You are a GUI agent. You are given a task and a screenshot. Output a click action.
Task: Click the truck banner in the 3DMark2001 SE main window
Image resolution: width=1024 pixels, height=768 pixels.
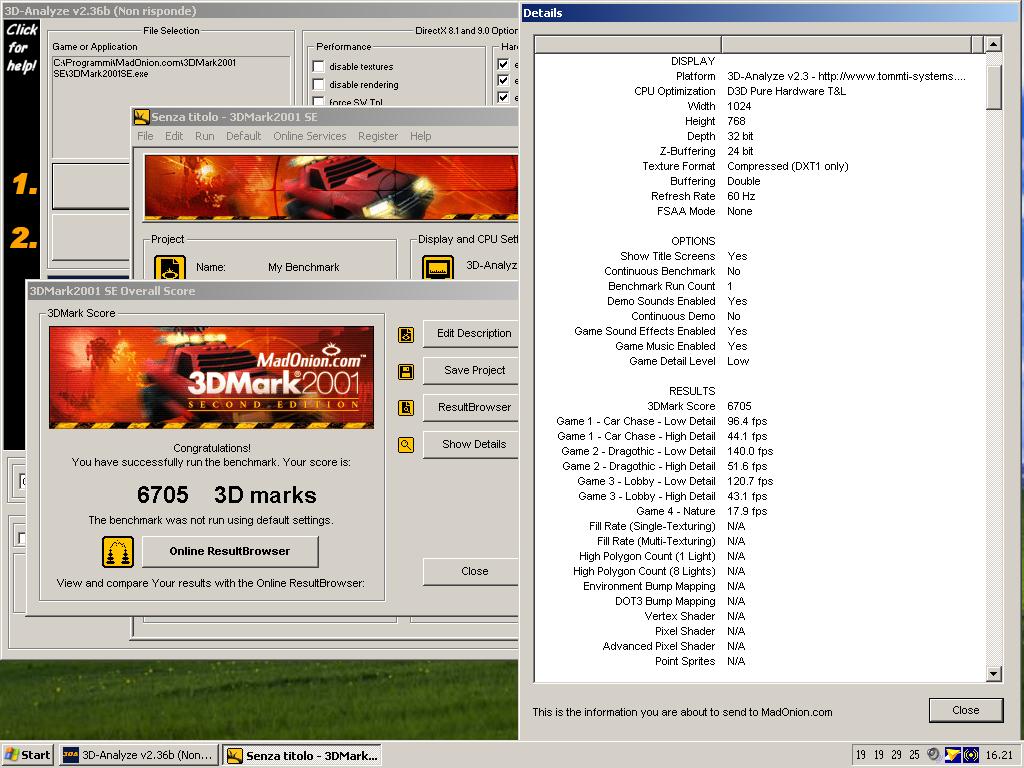tap(331, 187)
